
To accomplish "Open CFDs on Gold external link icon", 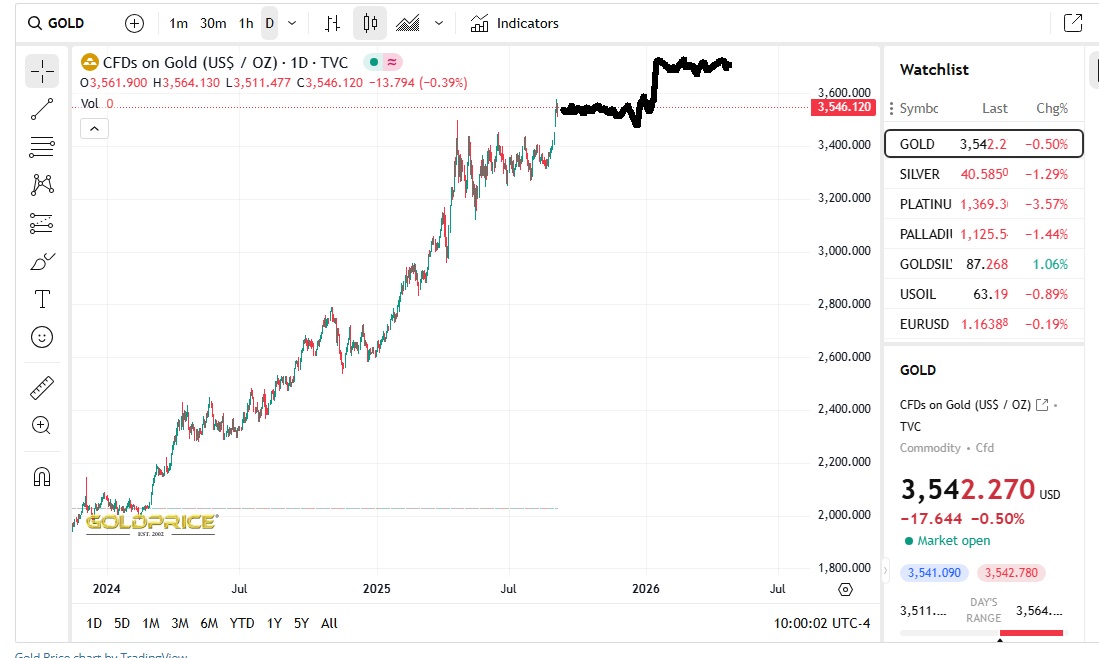I will pyautogui.click(x=1042, y=404).
